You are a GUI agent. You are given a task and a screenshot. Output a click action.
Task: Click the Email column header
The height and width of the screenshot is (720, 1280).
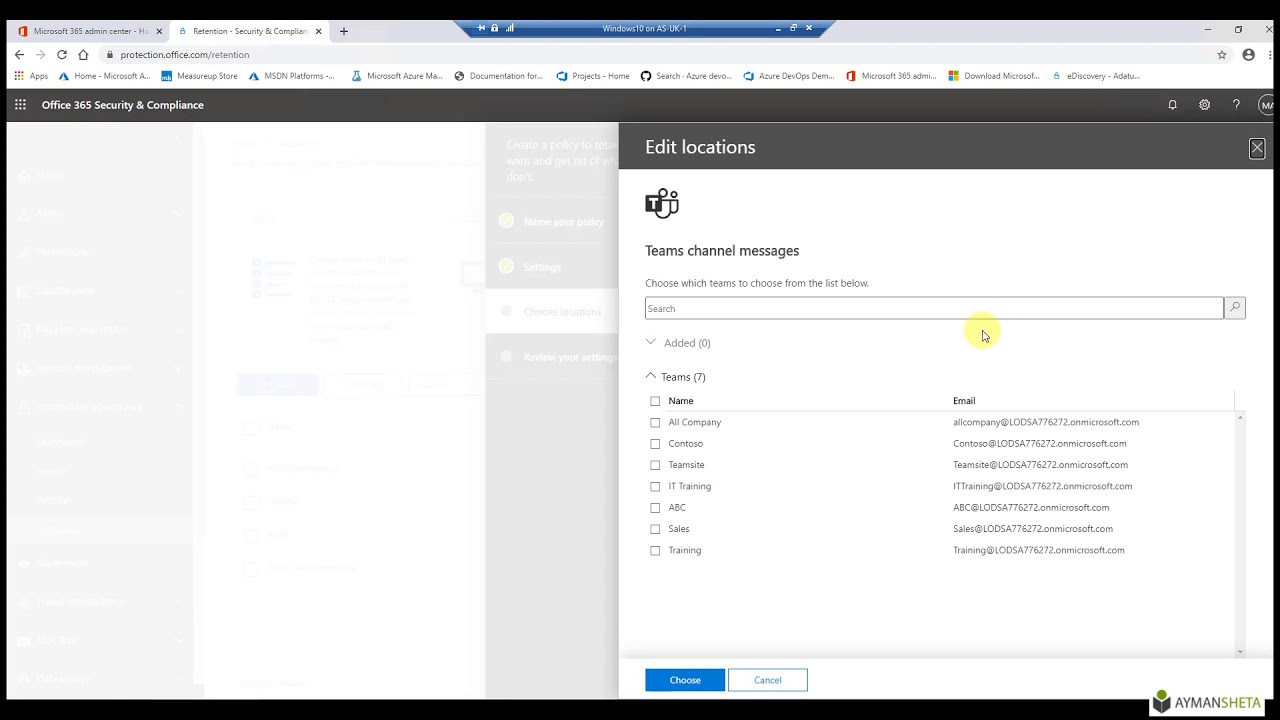pyautogui.click(x=964, y=401)
